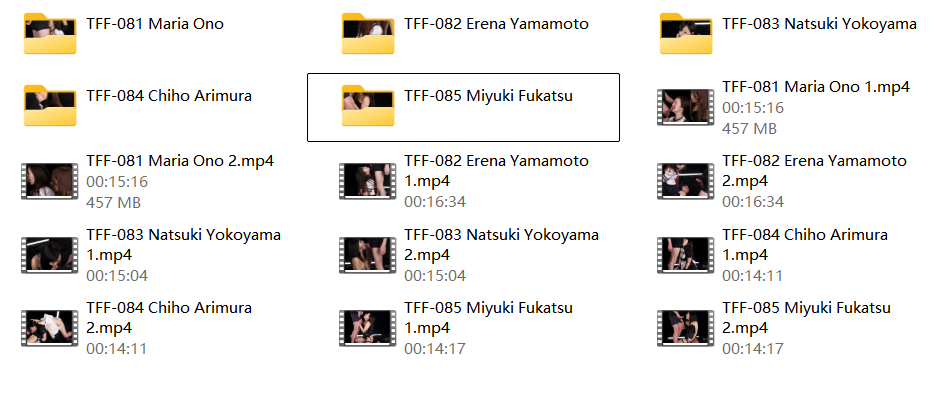Click the file name TFF-083 Natsuki Yokoyama 2.mp4
952x400 pixels.
tap(502, 244)
